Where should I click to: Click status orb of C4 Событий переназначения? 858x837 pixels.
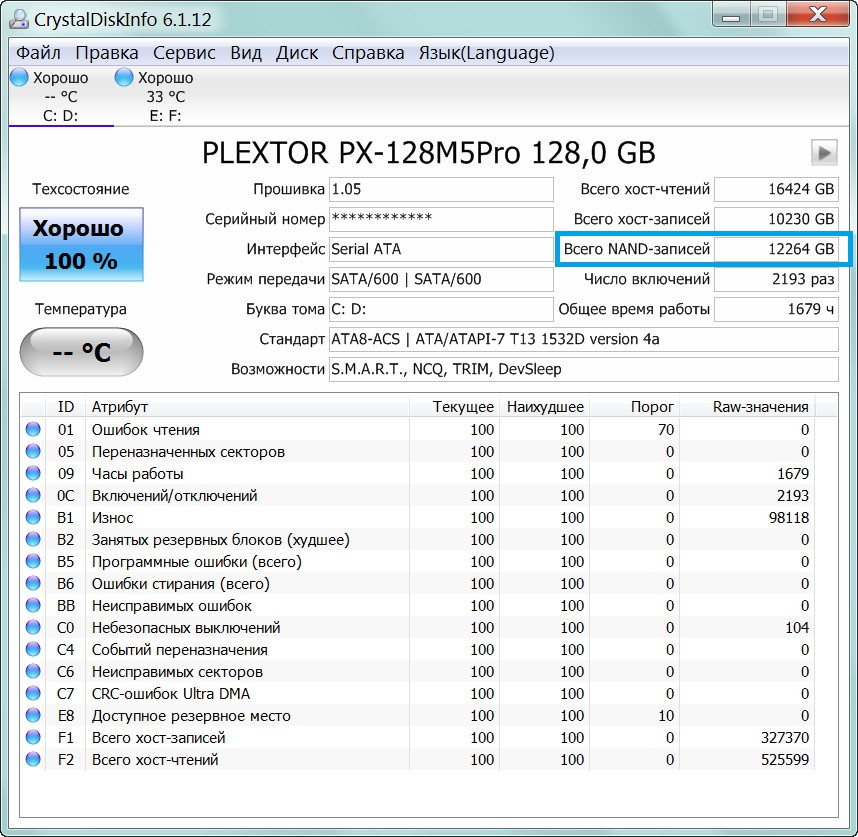tap(33, 649)
